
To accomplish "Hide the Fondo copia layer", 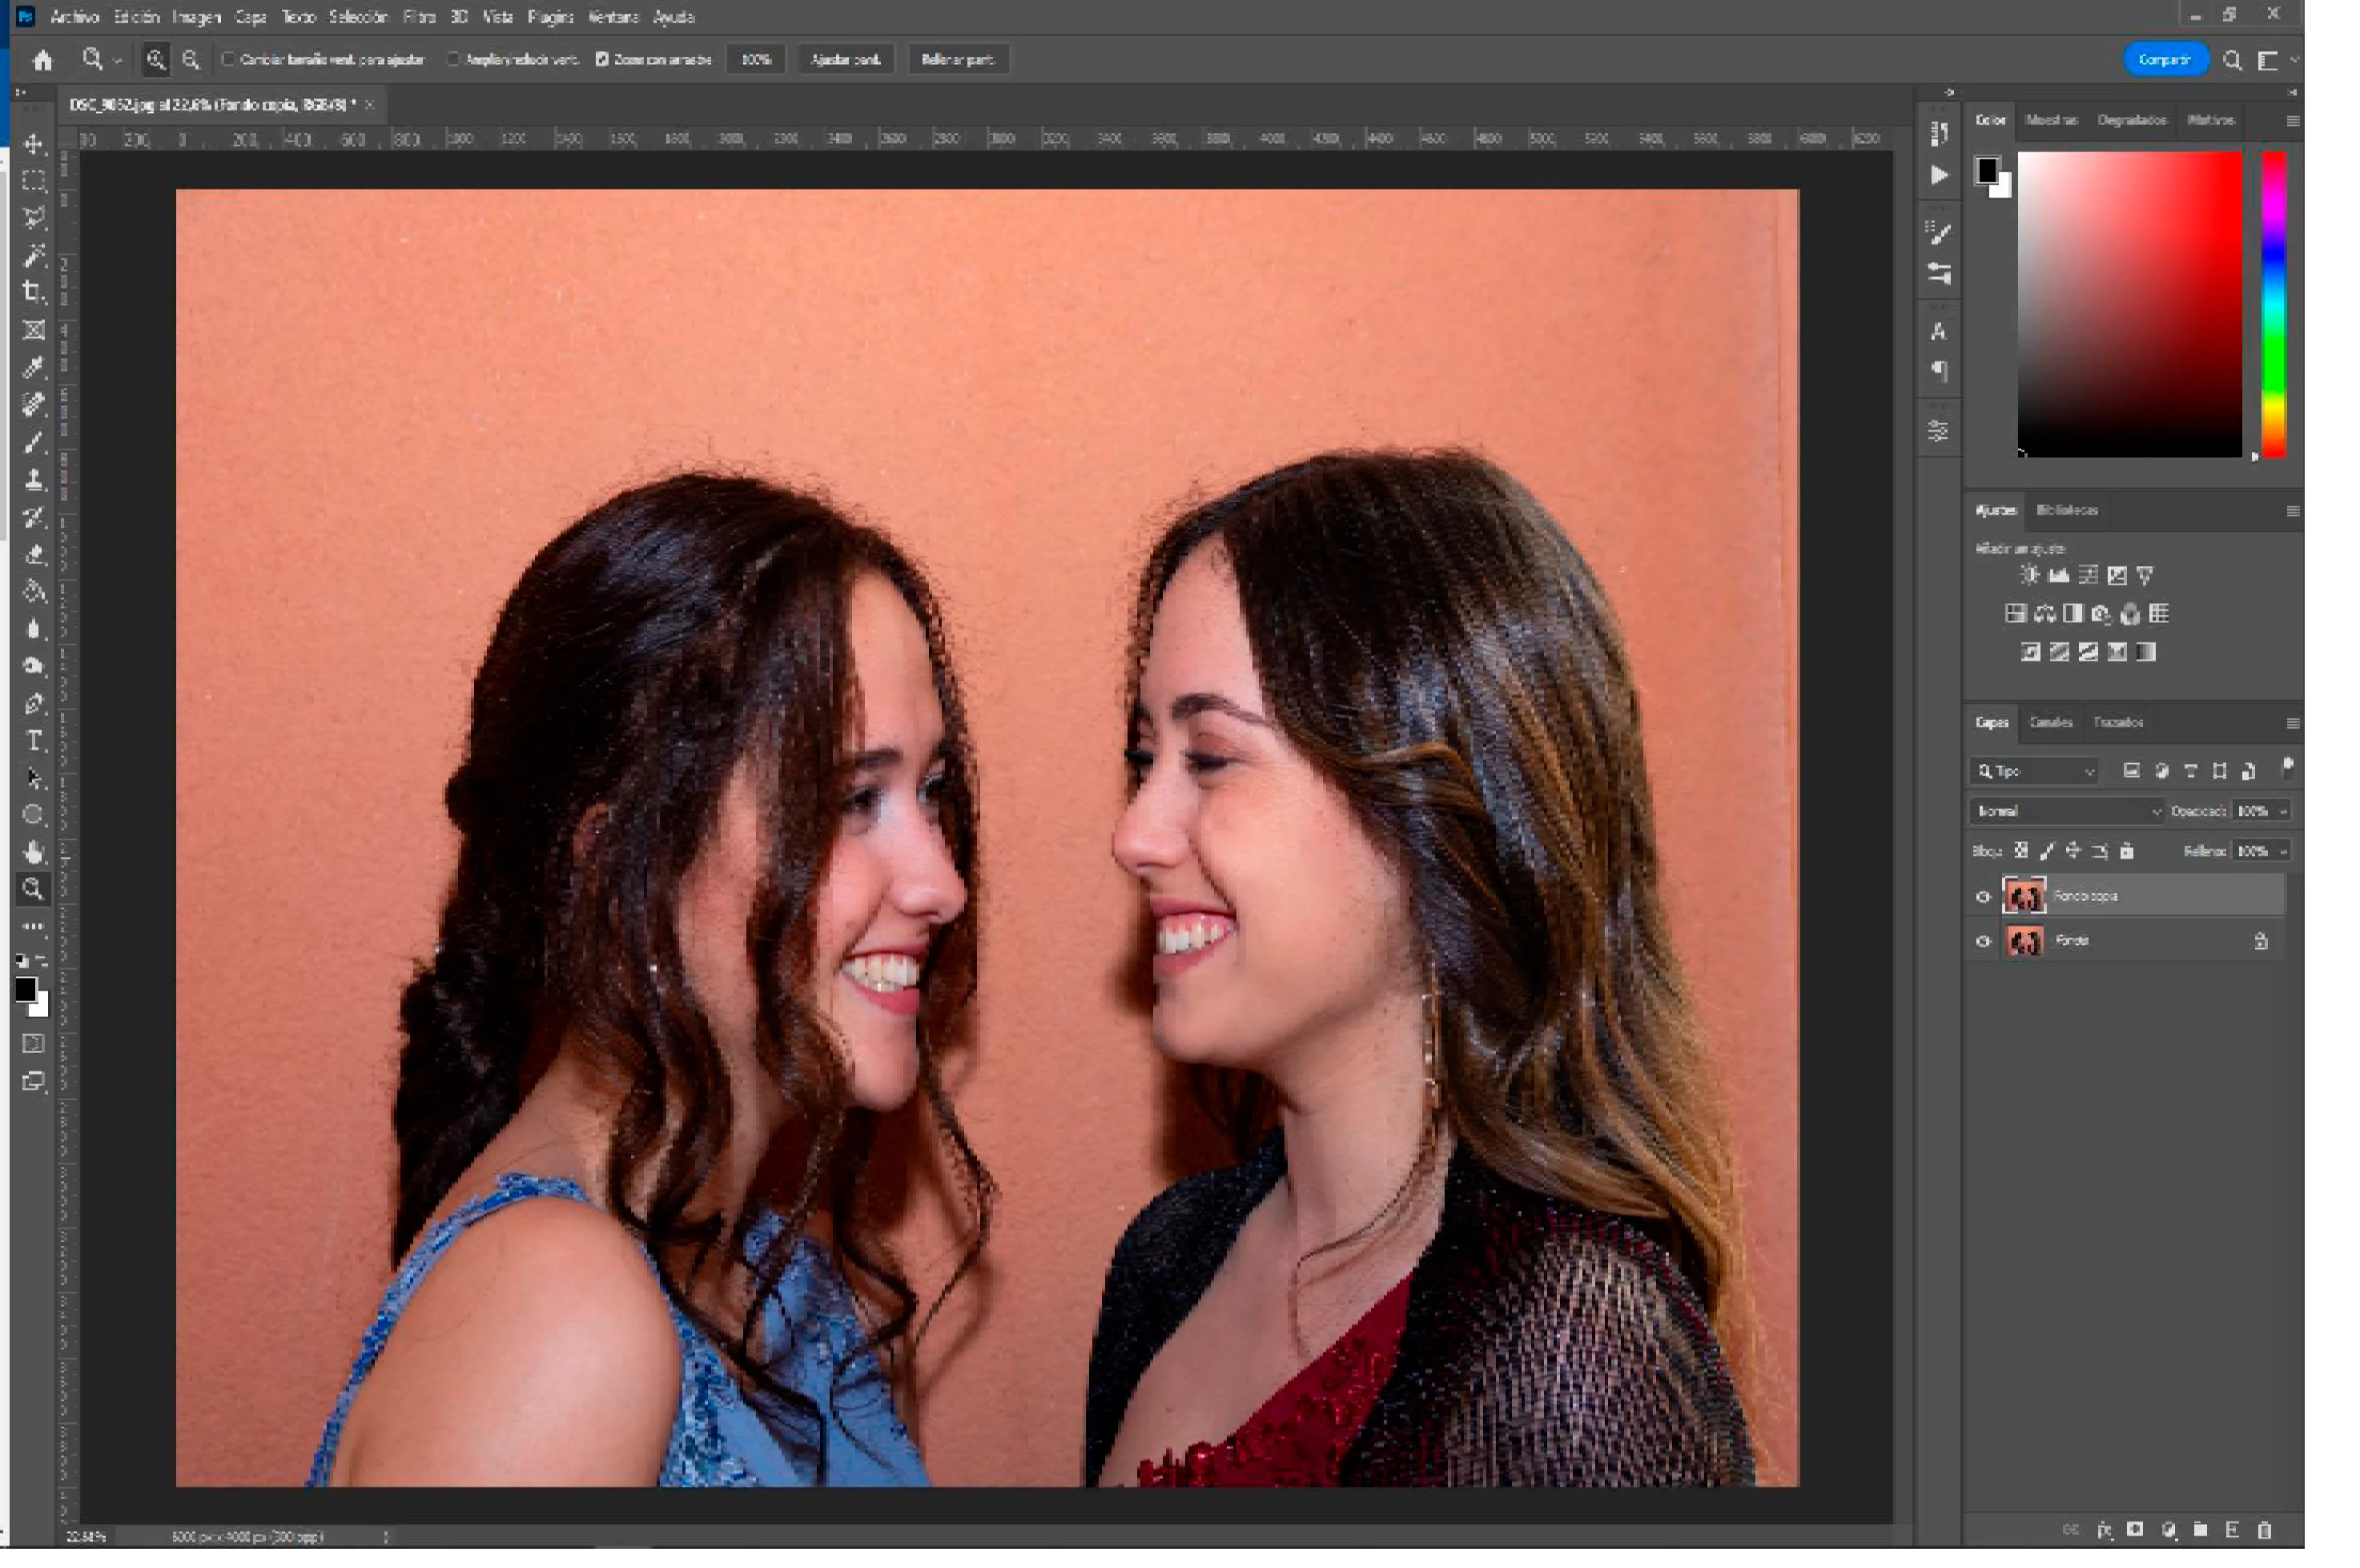I will (1983, 897).
